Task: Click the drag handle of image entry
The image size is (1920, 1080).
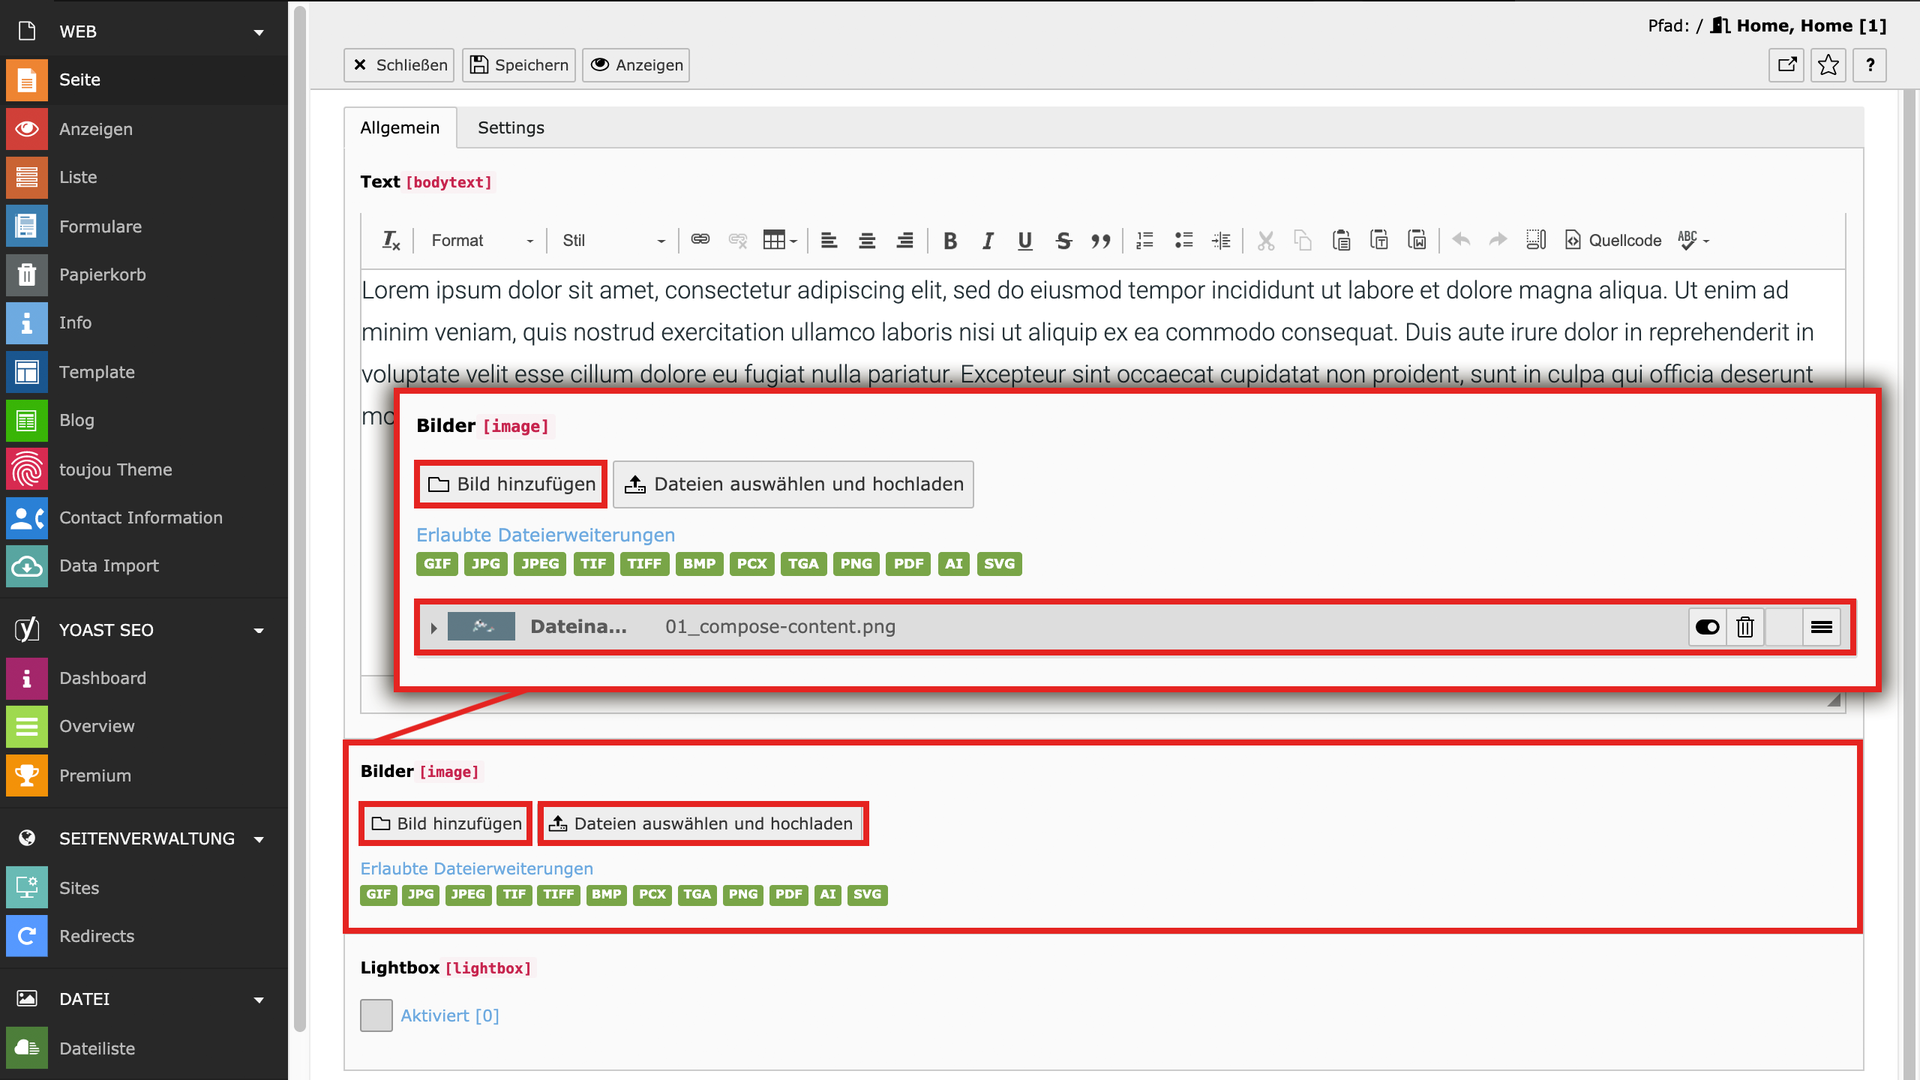Action: coord(1821,627)
